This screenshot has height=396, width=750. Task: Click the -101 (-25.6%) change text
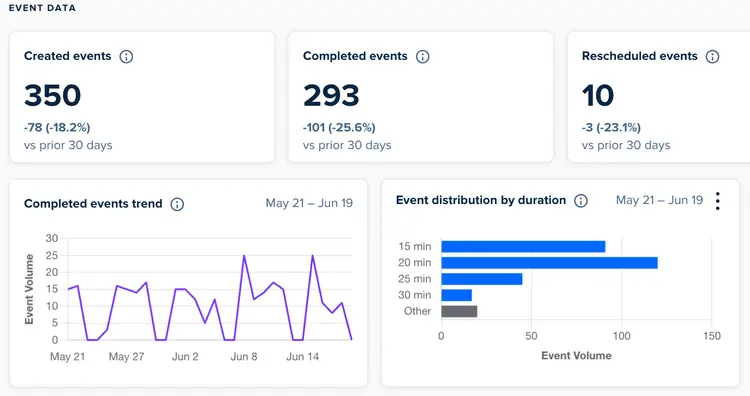click(339, 128)
